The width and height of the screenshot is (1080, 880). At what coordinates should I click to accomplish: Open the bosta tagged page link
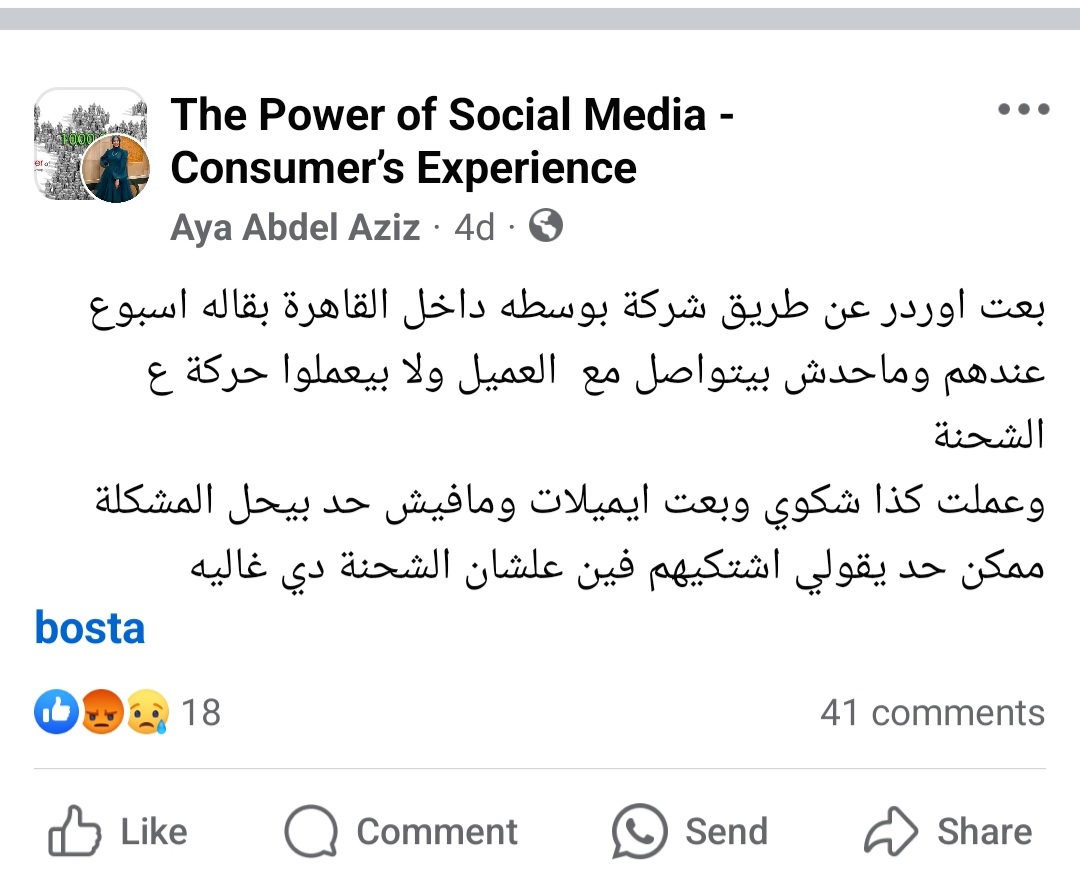click(90, 629)
